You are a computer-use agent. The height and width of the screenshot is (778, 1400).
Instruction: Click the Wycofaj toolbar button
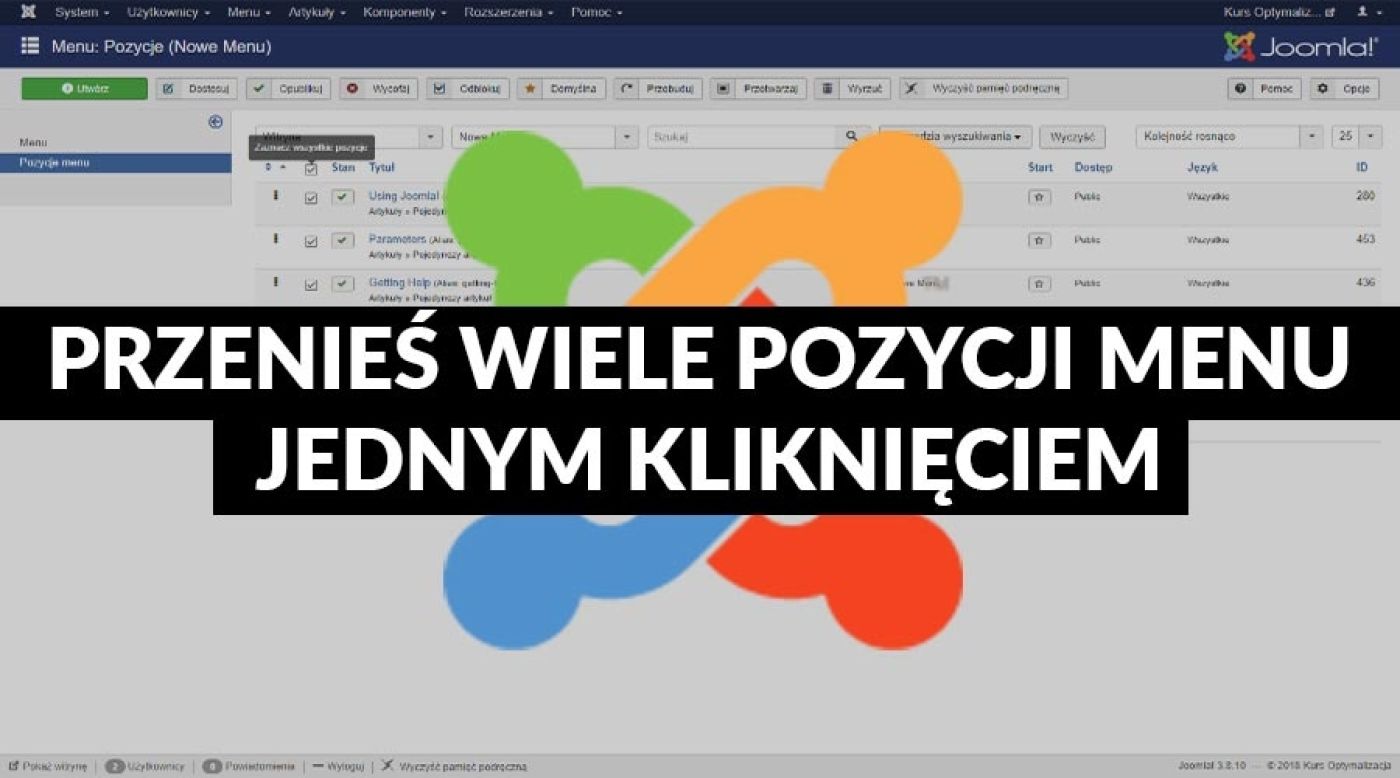coord(378,89)
